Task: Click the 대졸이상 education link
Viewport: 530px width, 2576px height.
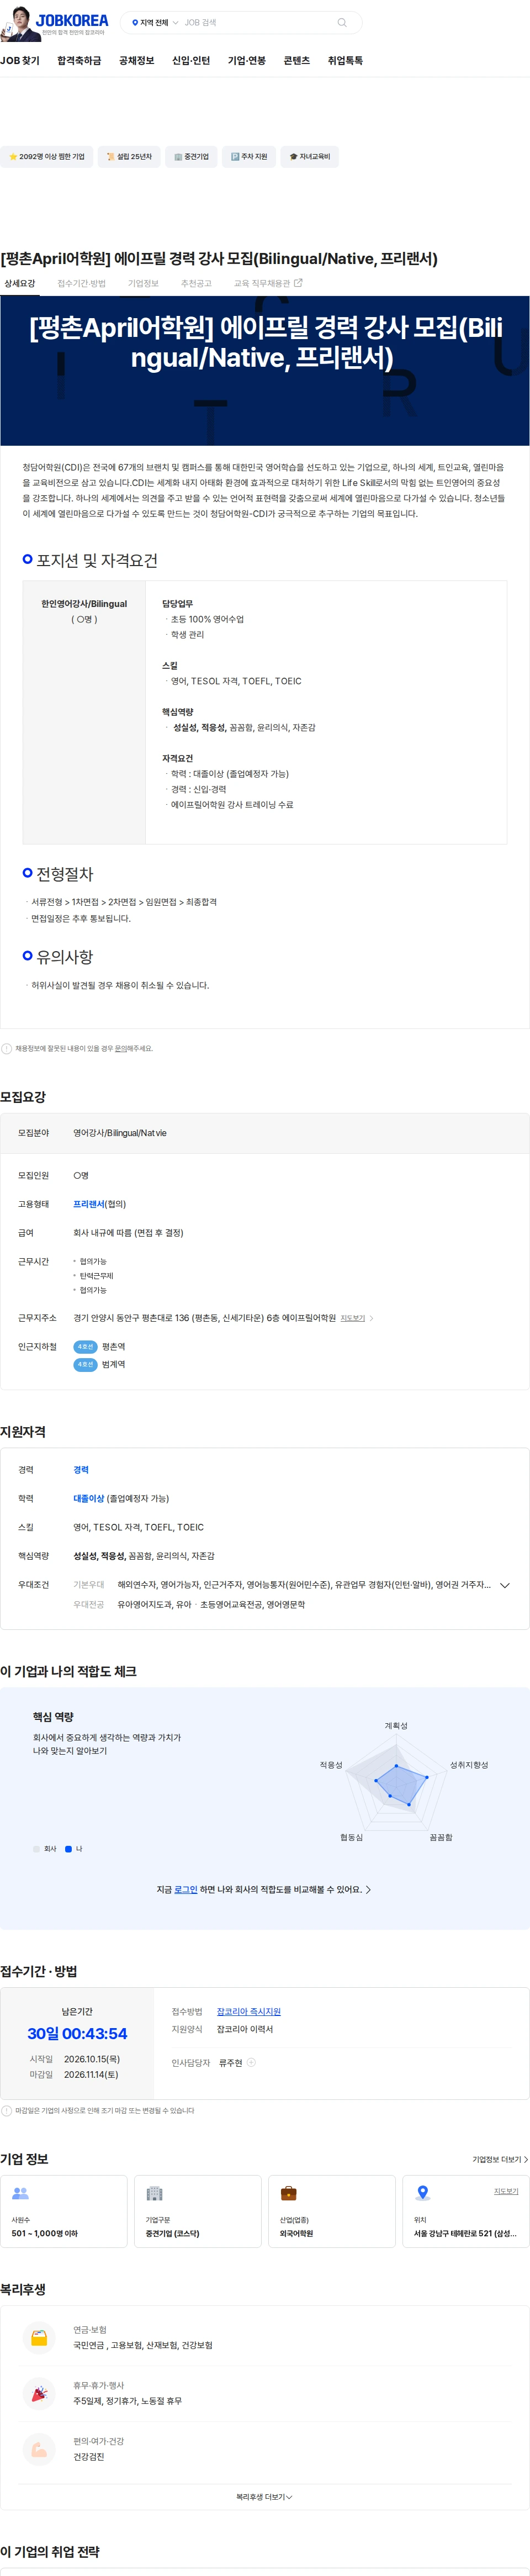Action: pos(89,1499)
